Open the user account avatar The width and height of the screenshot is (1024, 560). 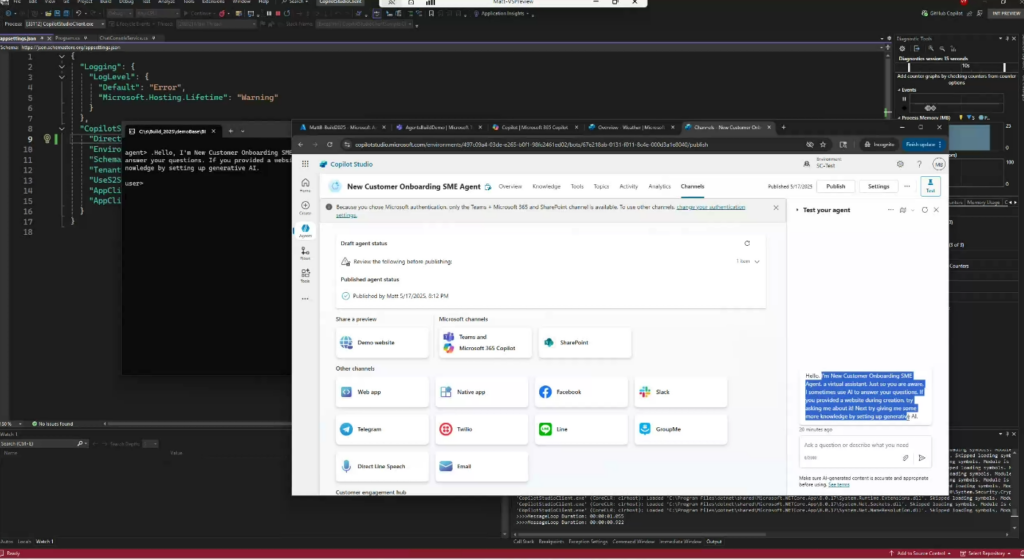pos(938,164)
